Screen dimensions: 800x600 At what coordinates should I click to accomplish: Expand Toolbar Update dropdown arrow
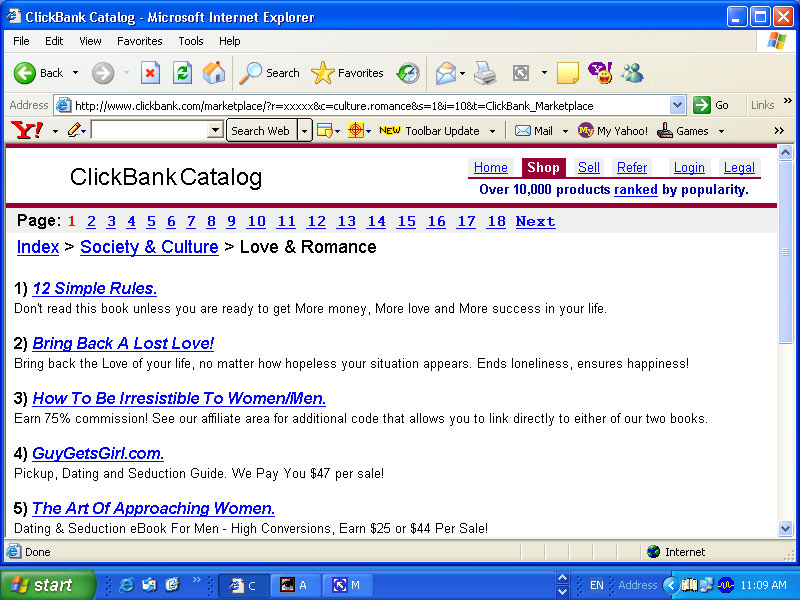492,131
